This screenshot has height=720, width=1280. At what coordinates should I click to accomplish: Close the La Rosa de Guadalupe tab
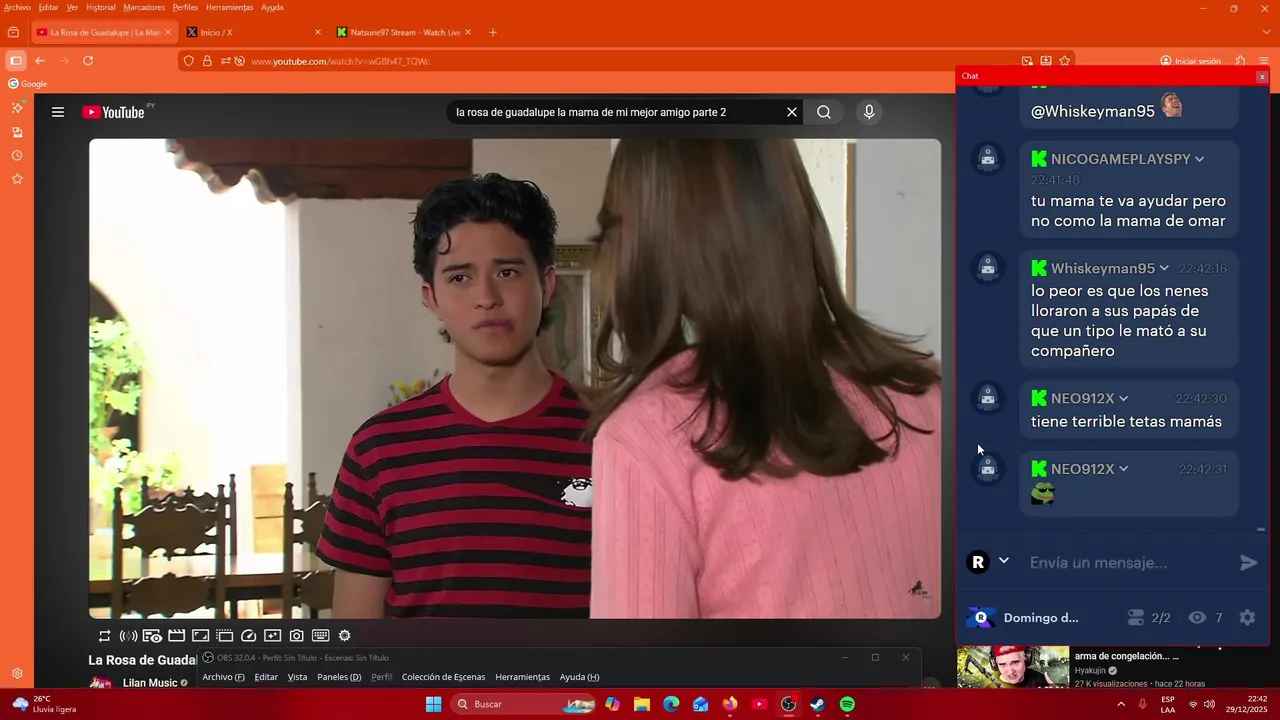(x=168, y=32)
